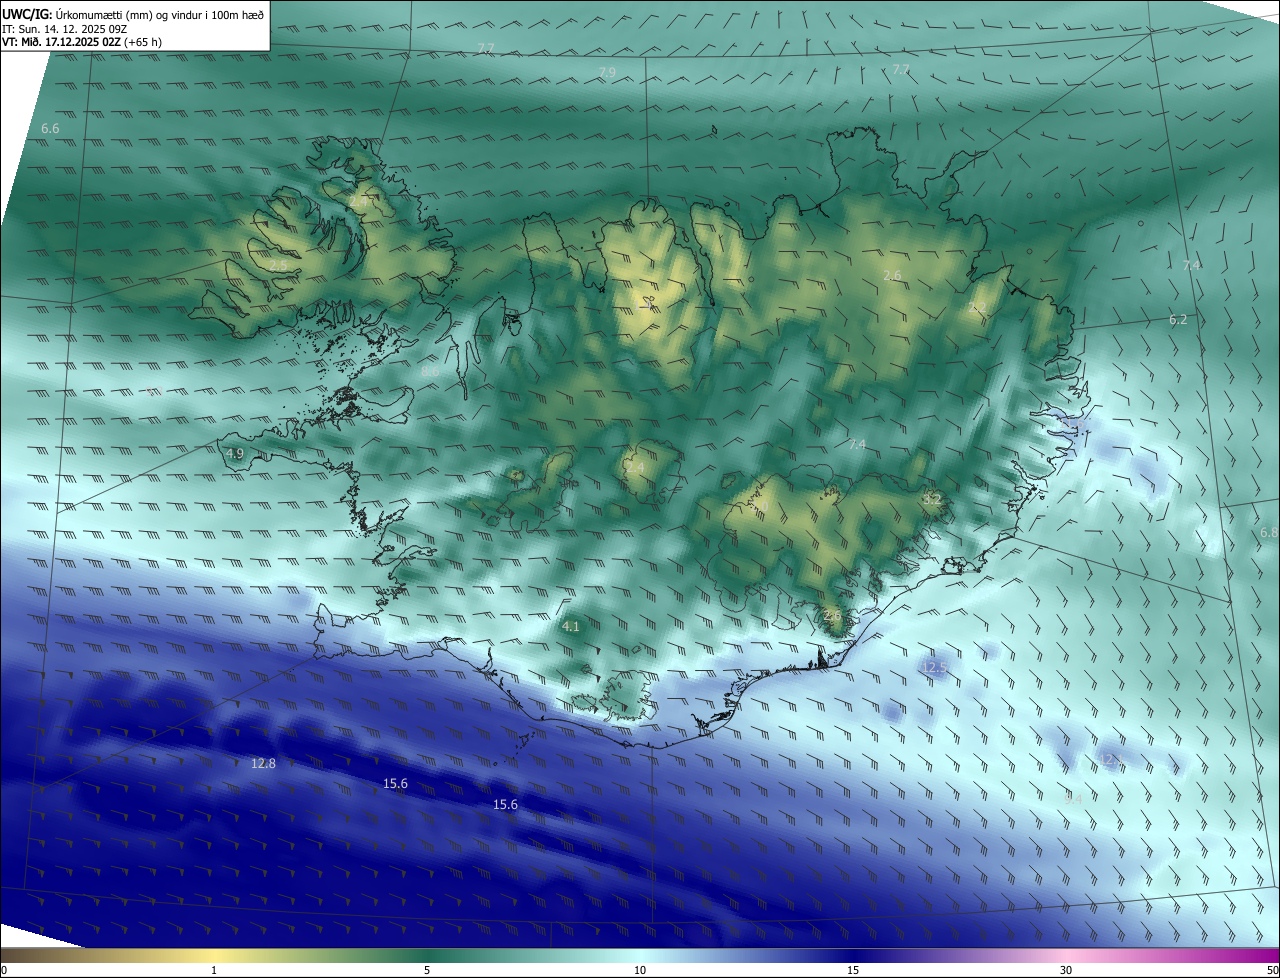Click the color scale tick label '30'

pyautogui.click(x=1066, y=970)
